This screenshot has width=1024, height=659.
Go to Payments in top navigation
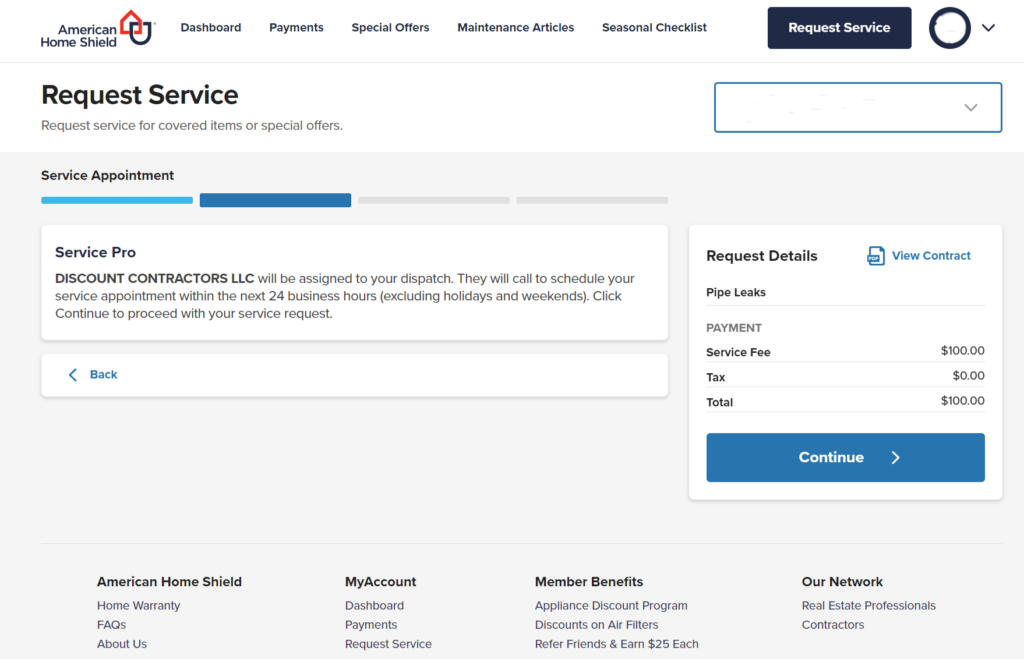click(296, 28)
